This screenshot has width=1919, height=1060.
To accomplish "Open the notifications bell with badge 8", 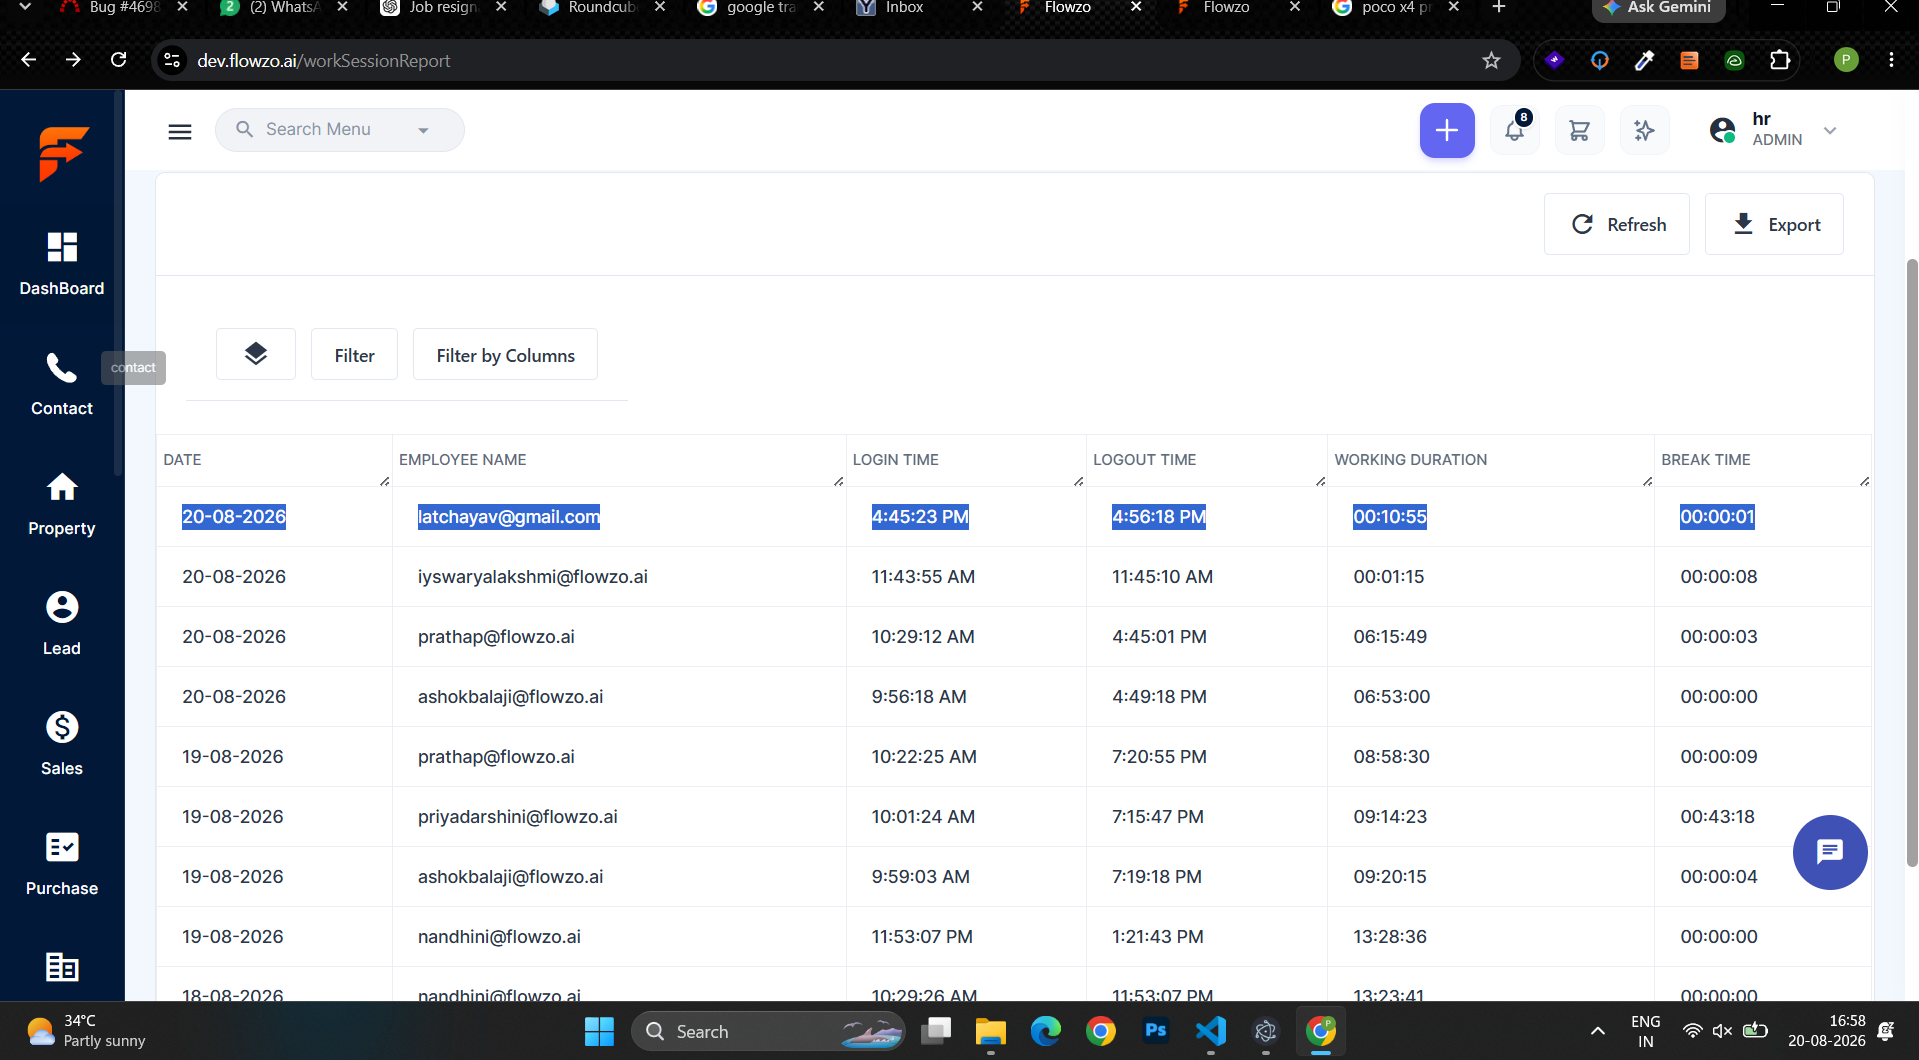I will [1515, 130].
